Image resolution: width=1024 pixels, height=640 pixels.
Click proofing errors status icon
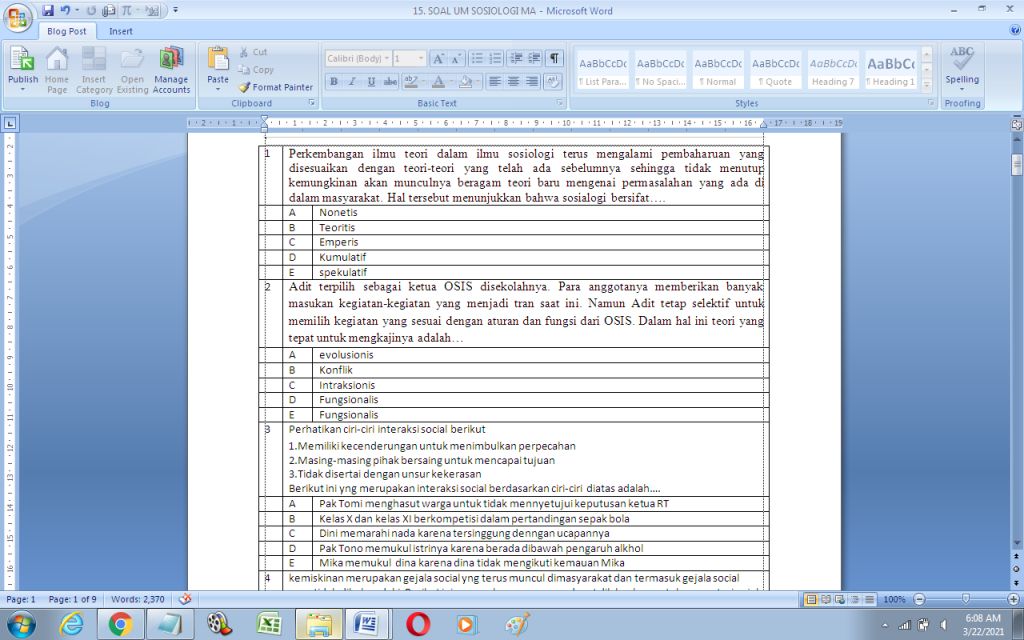(x=185, y=599)
